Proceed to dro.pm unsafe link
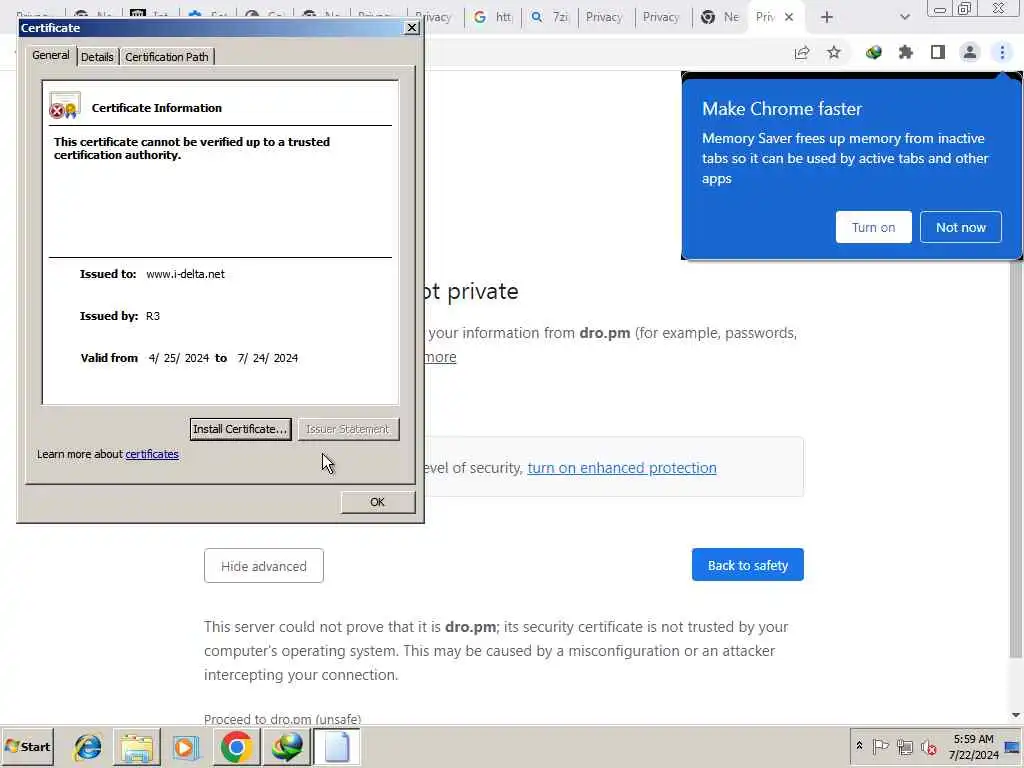 pos(282,719)
